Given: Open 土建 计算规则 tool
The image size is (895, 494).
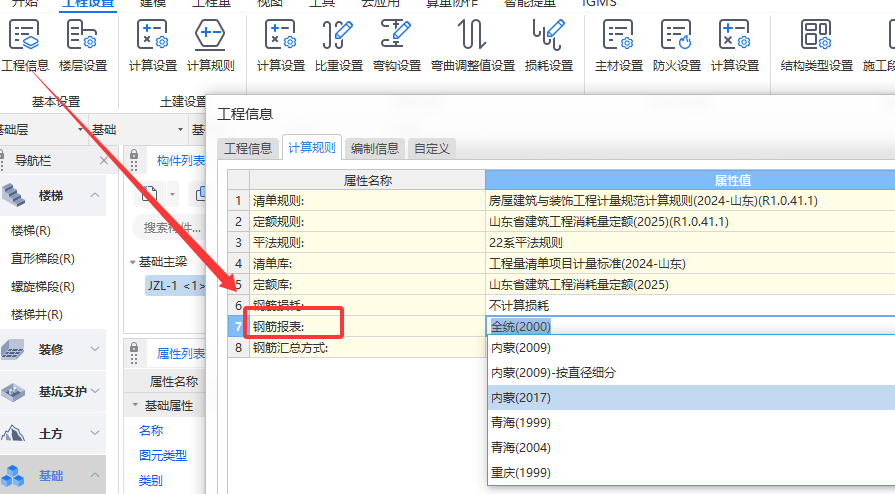Looking at the screenshot, I should [211, 46].
